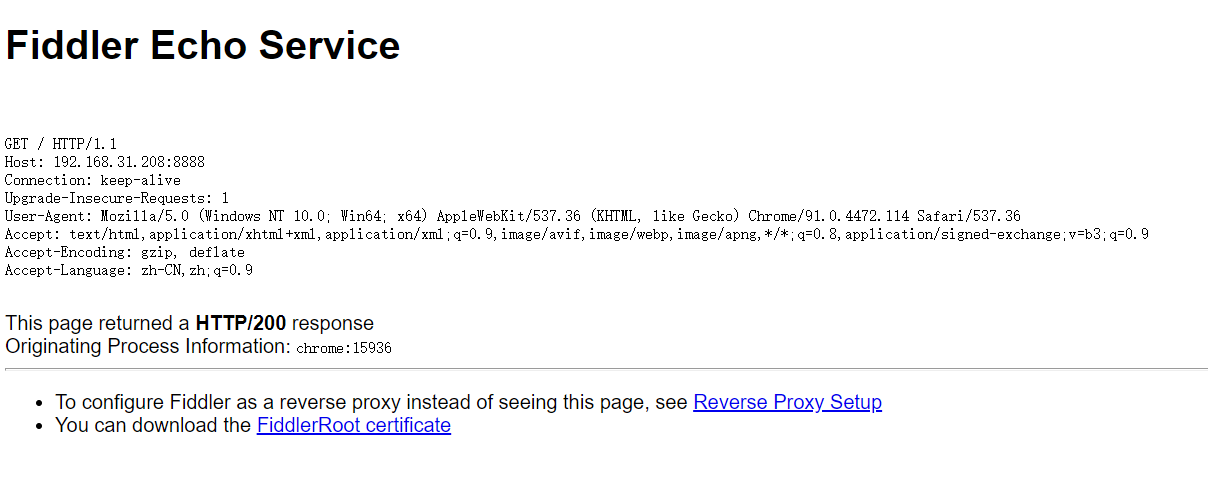Click the chrome:15936 process text
This screenshot has height=481, width=1208.
[x=343, y=349]
